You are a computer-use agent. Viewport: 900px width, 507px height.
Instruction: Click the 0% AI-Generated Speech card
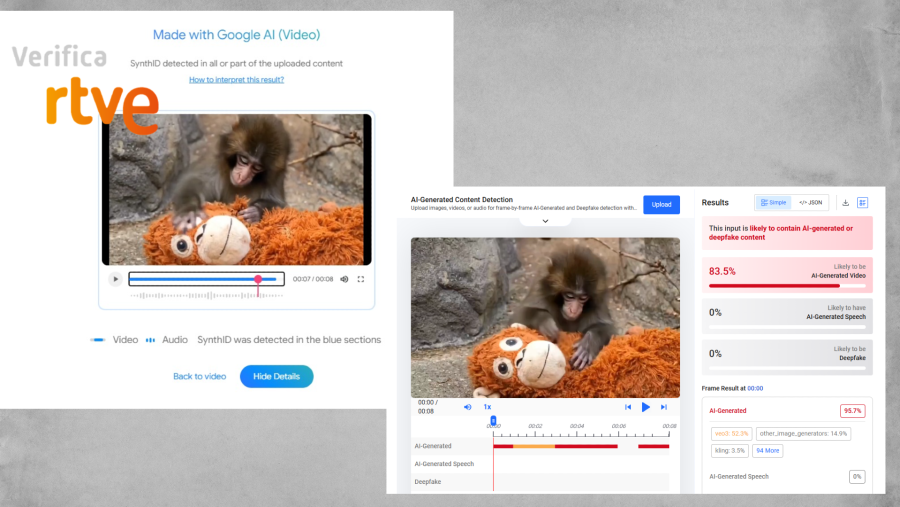tap(787, 316)
